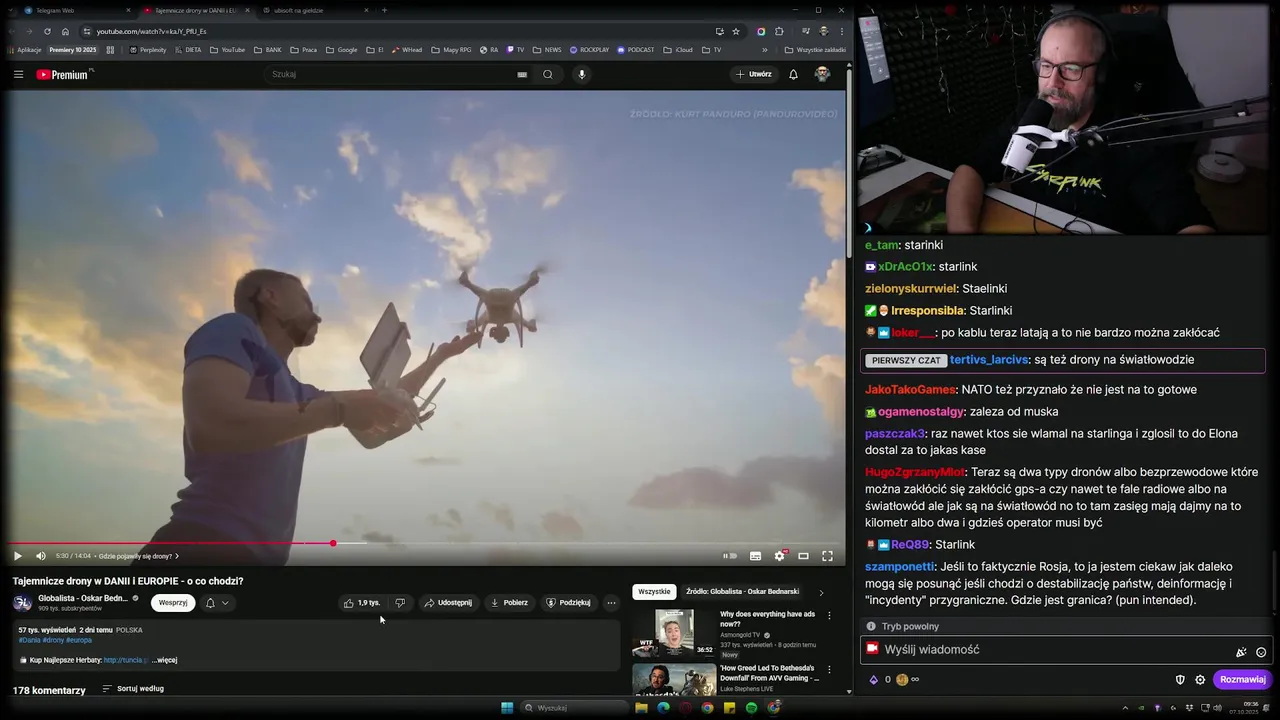Screen dimensions: 1280x720
Task: Open File Explorer from taskbar
Action: coord(641,708)
